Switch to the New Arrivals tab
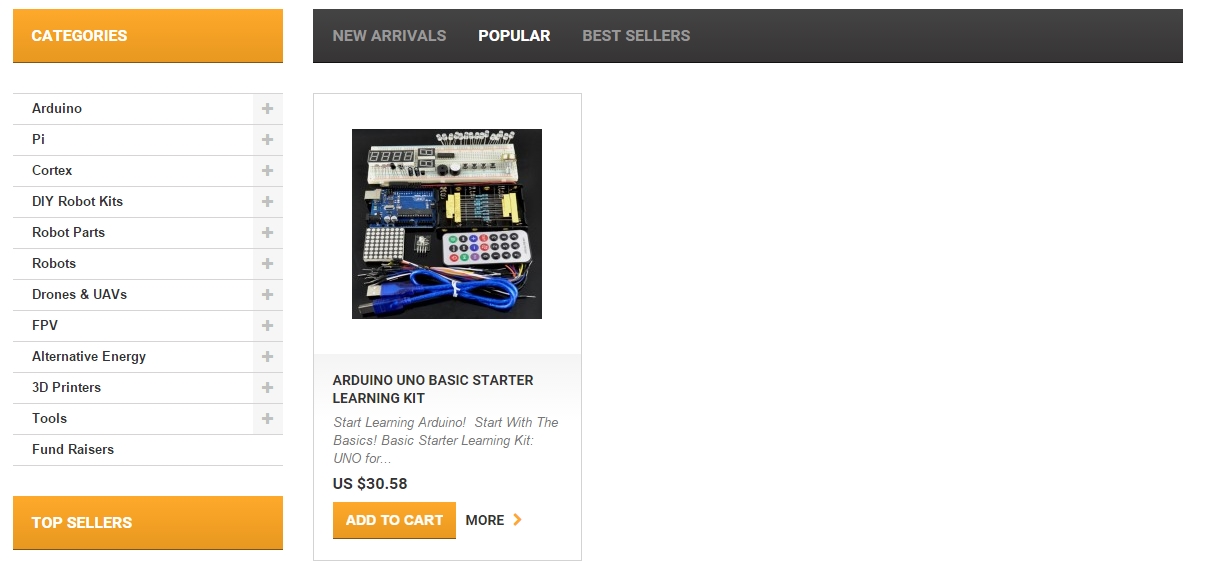The width and height of the screenshot is (1209, 565). (x=389, y=35)
